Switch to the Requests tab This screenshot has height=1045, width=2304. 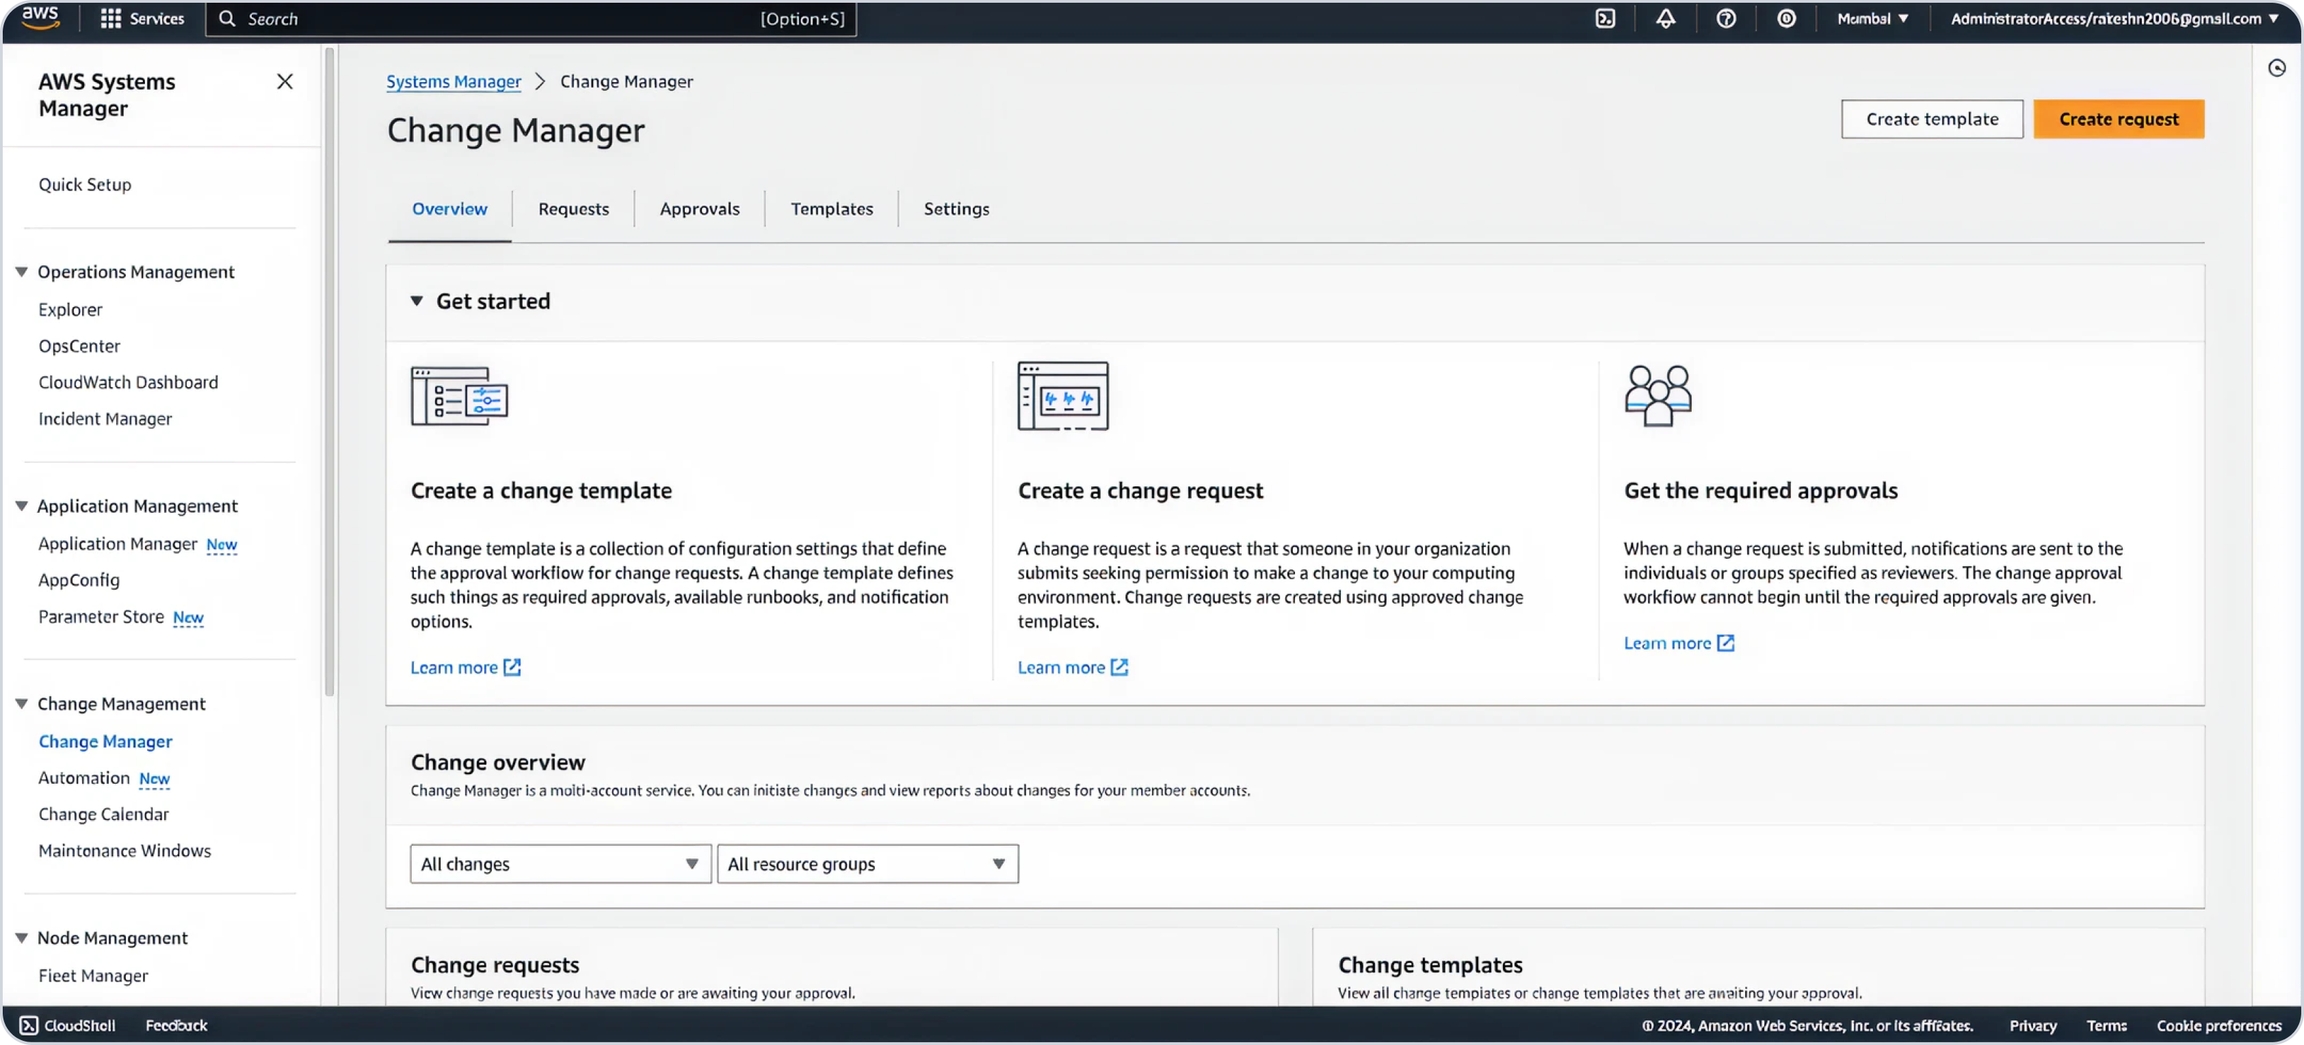573,209
